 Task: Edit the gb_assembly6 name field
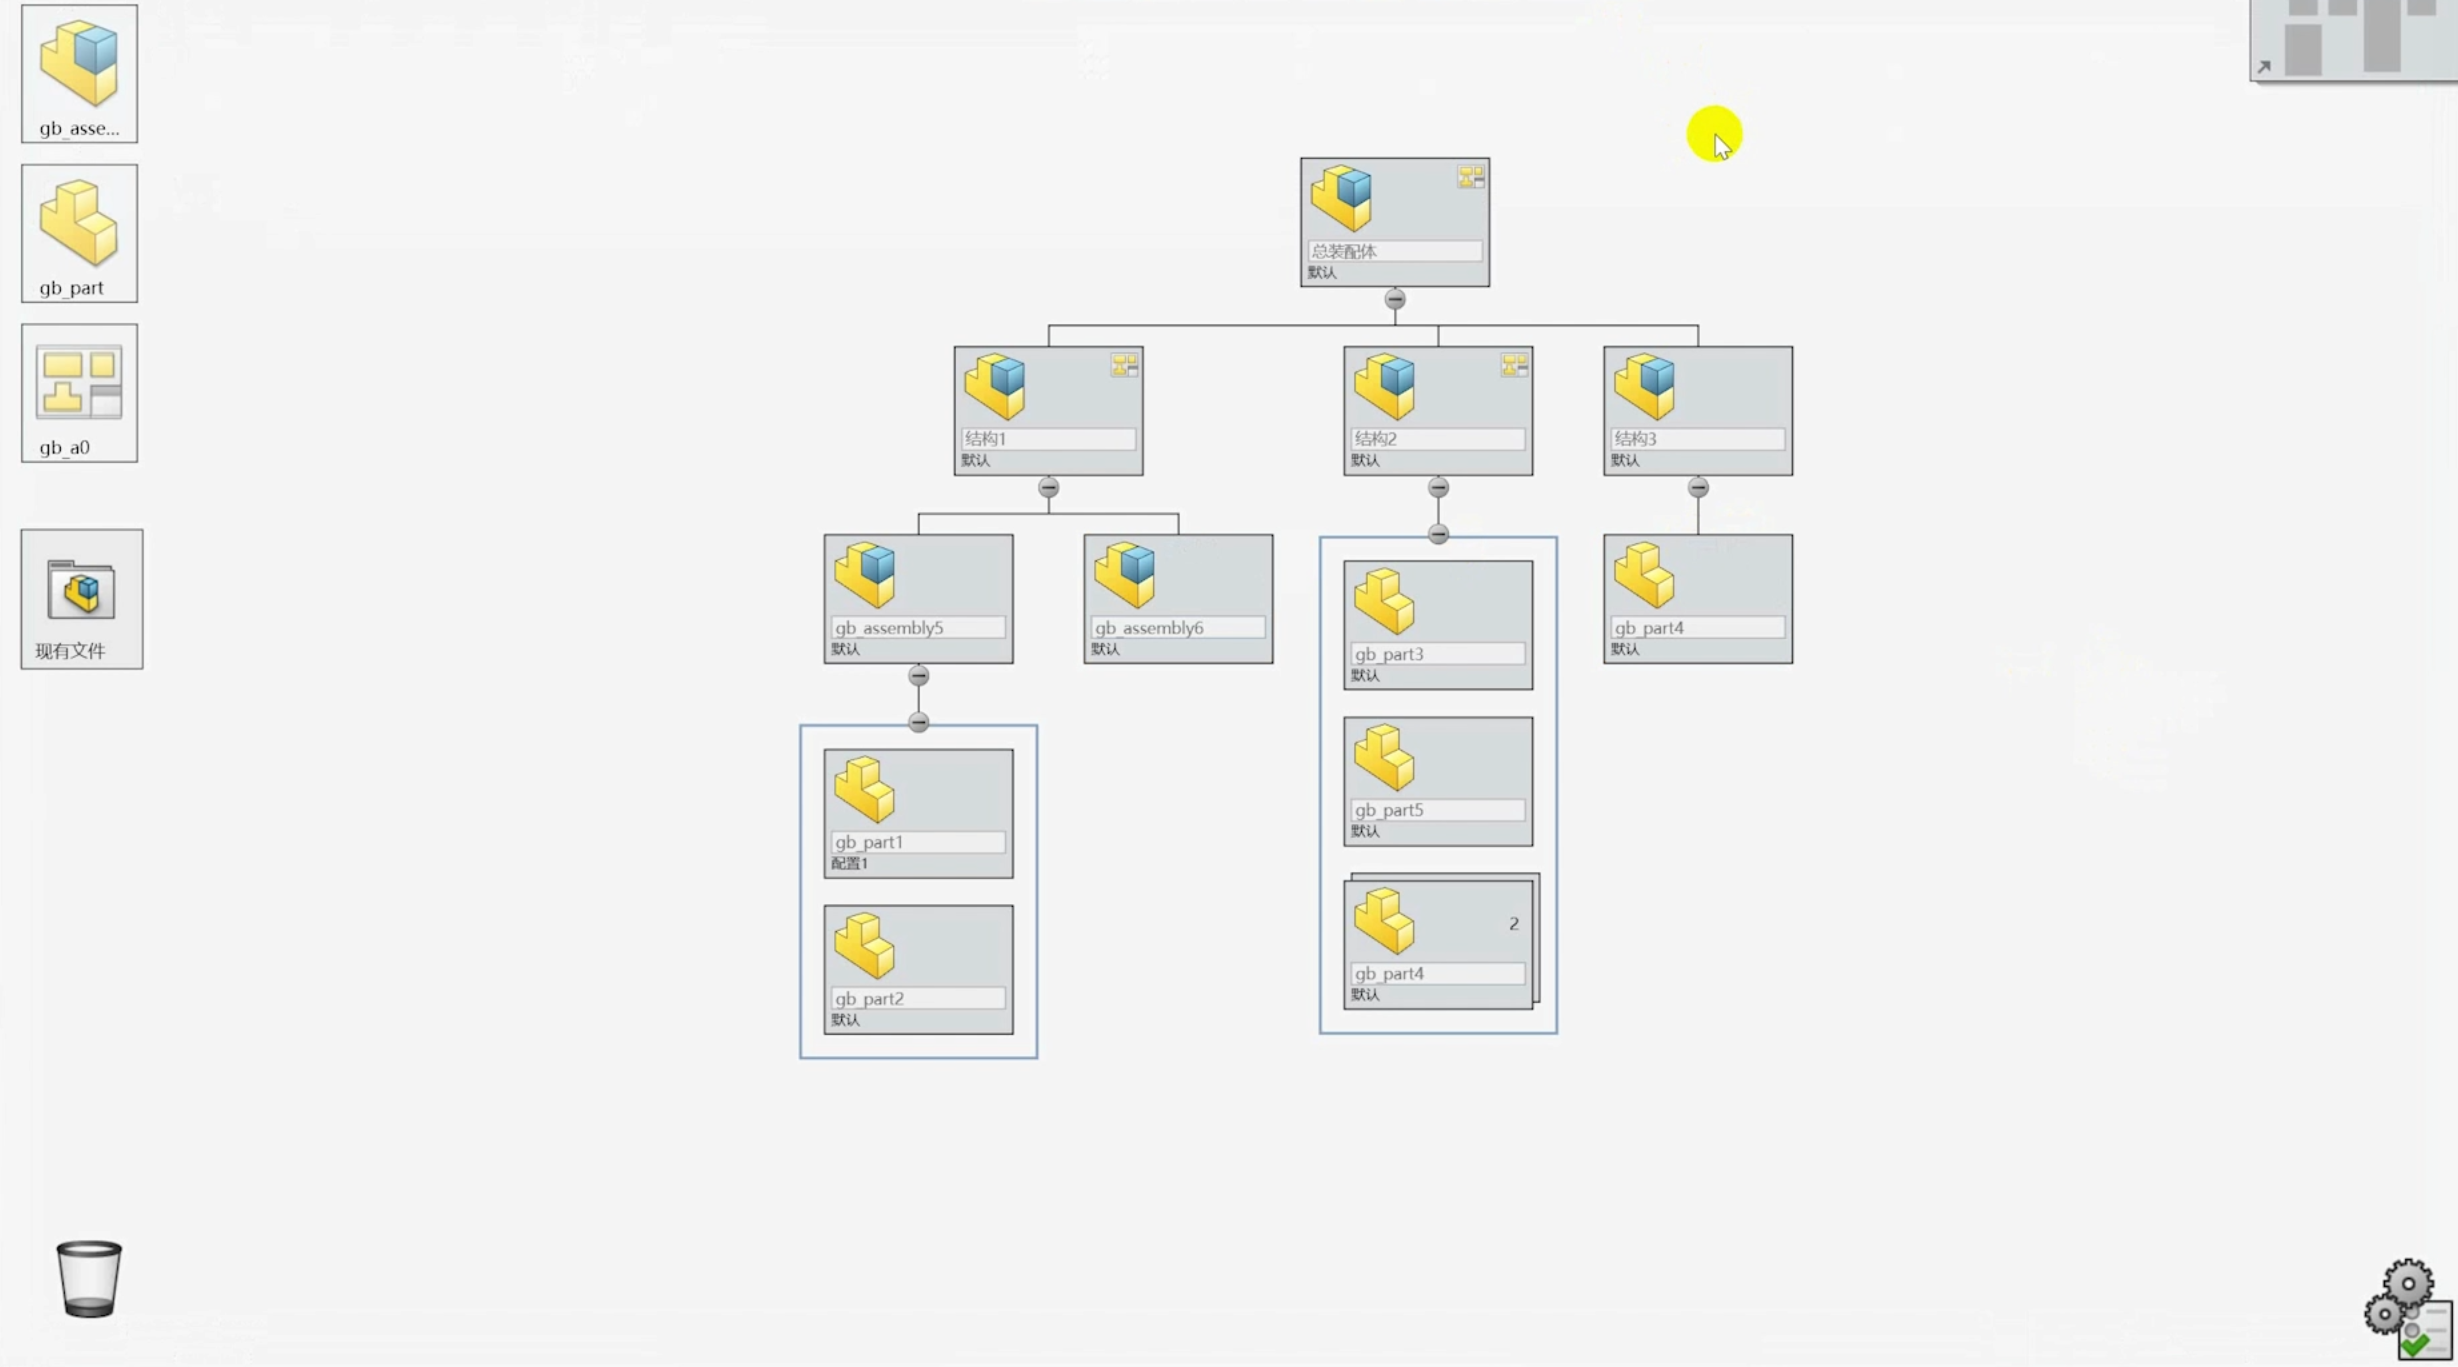(x=1177, y=628)
